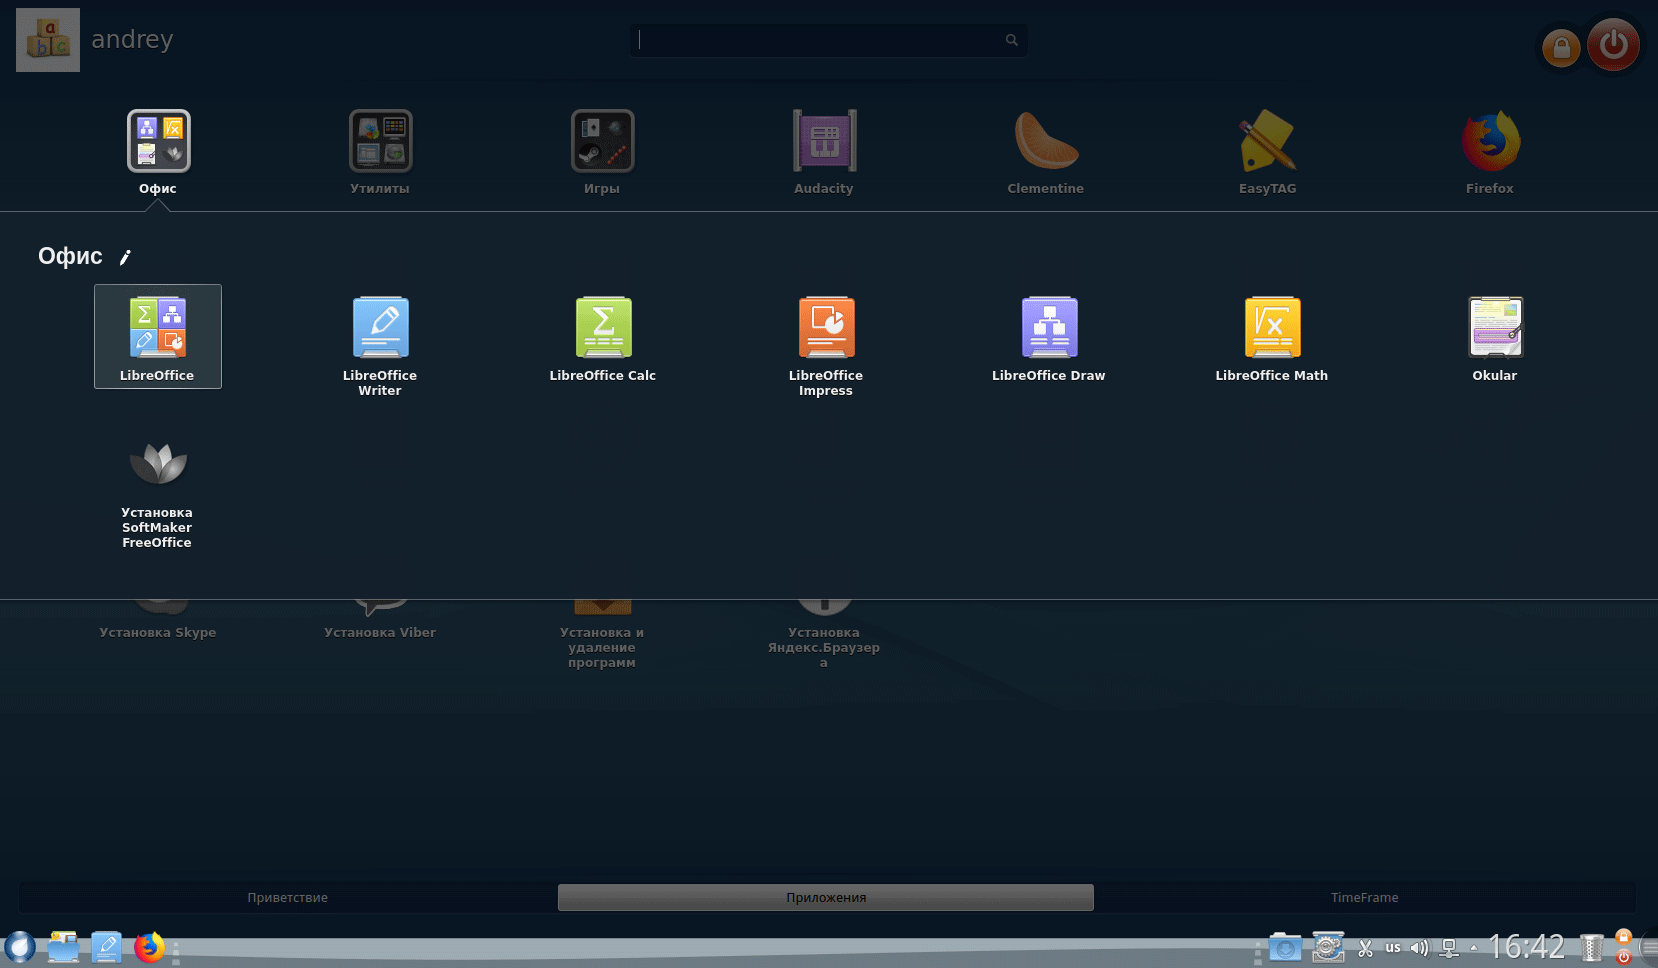Launch EasyTAG tag editor
This screenshot has height=968, width=1658.
(x=1268, y=141)
